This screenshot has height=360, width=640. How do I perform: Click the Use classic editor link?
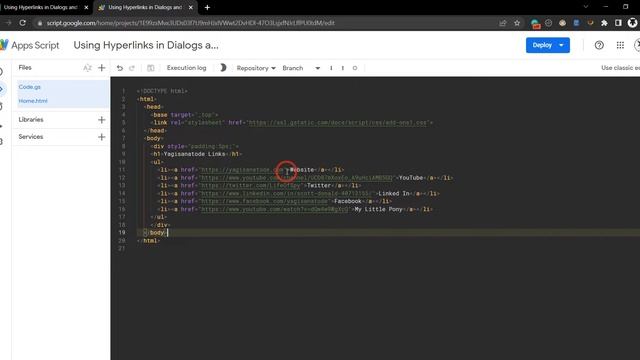tap(620, 68)
